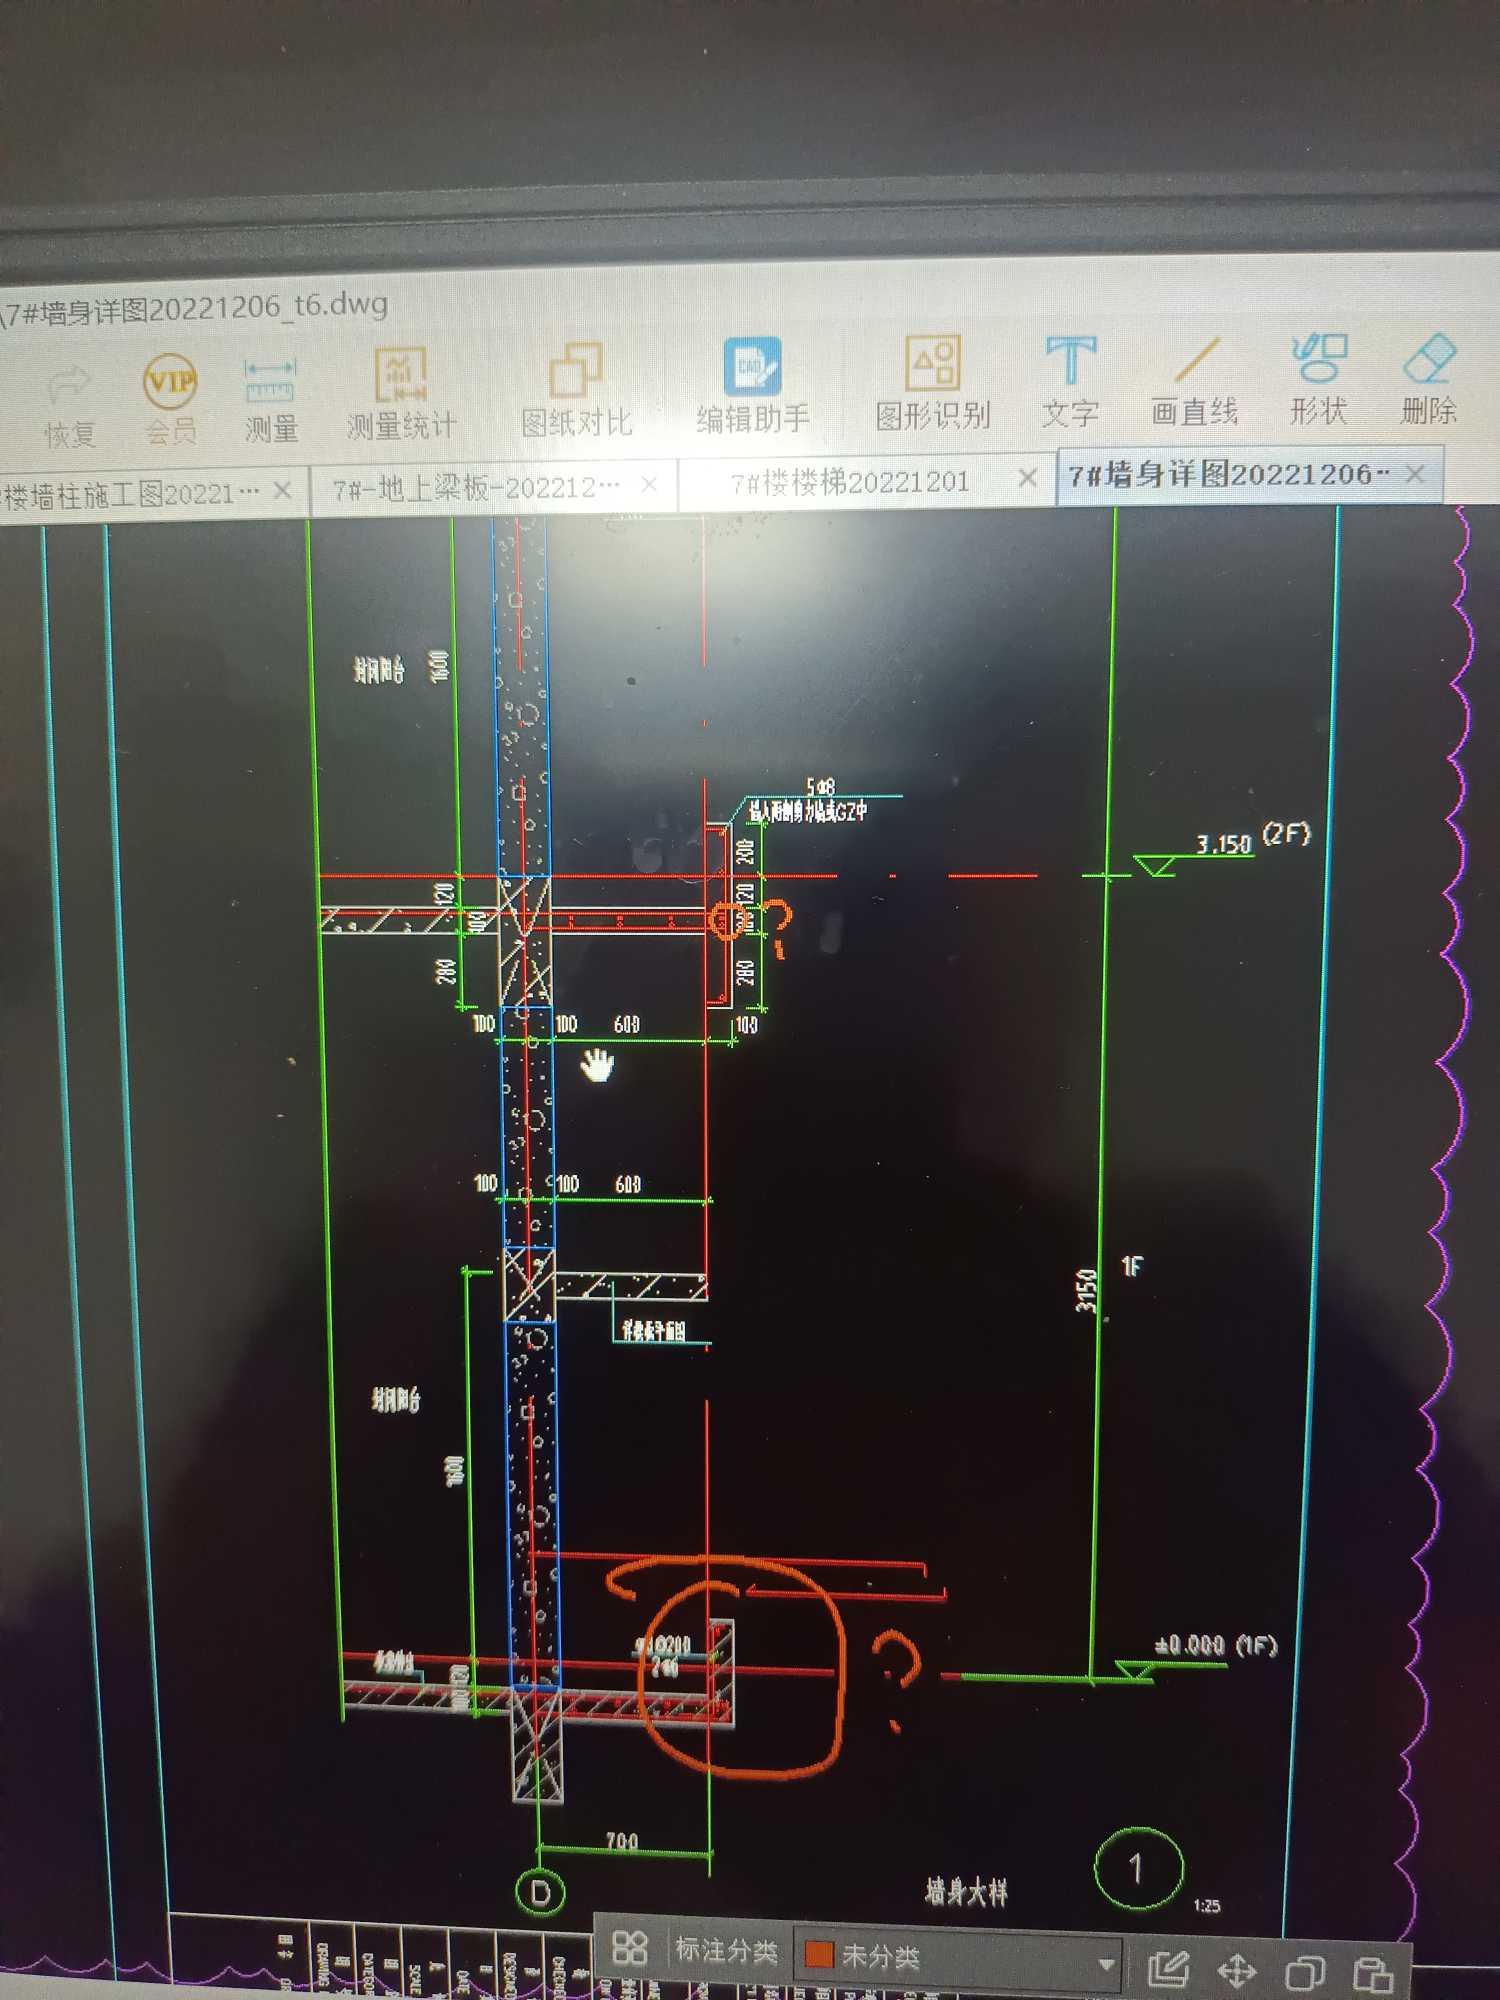Close the 楼墙柱施工图 tab
The height and width of the screenshot is (2000, 1500).
click(x=283, y=490)
